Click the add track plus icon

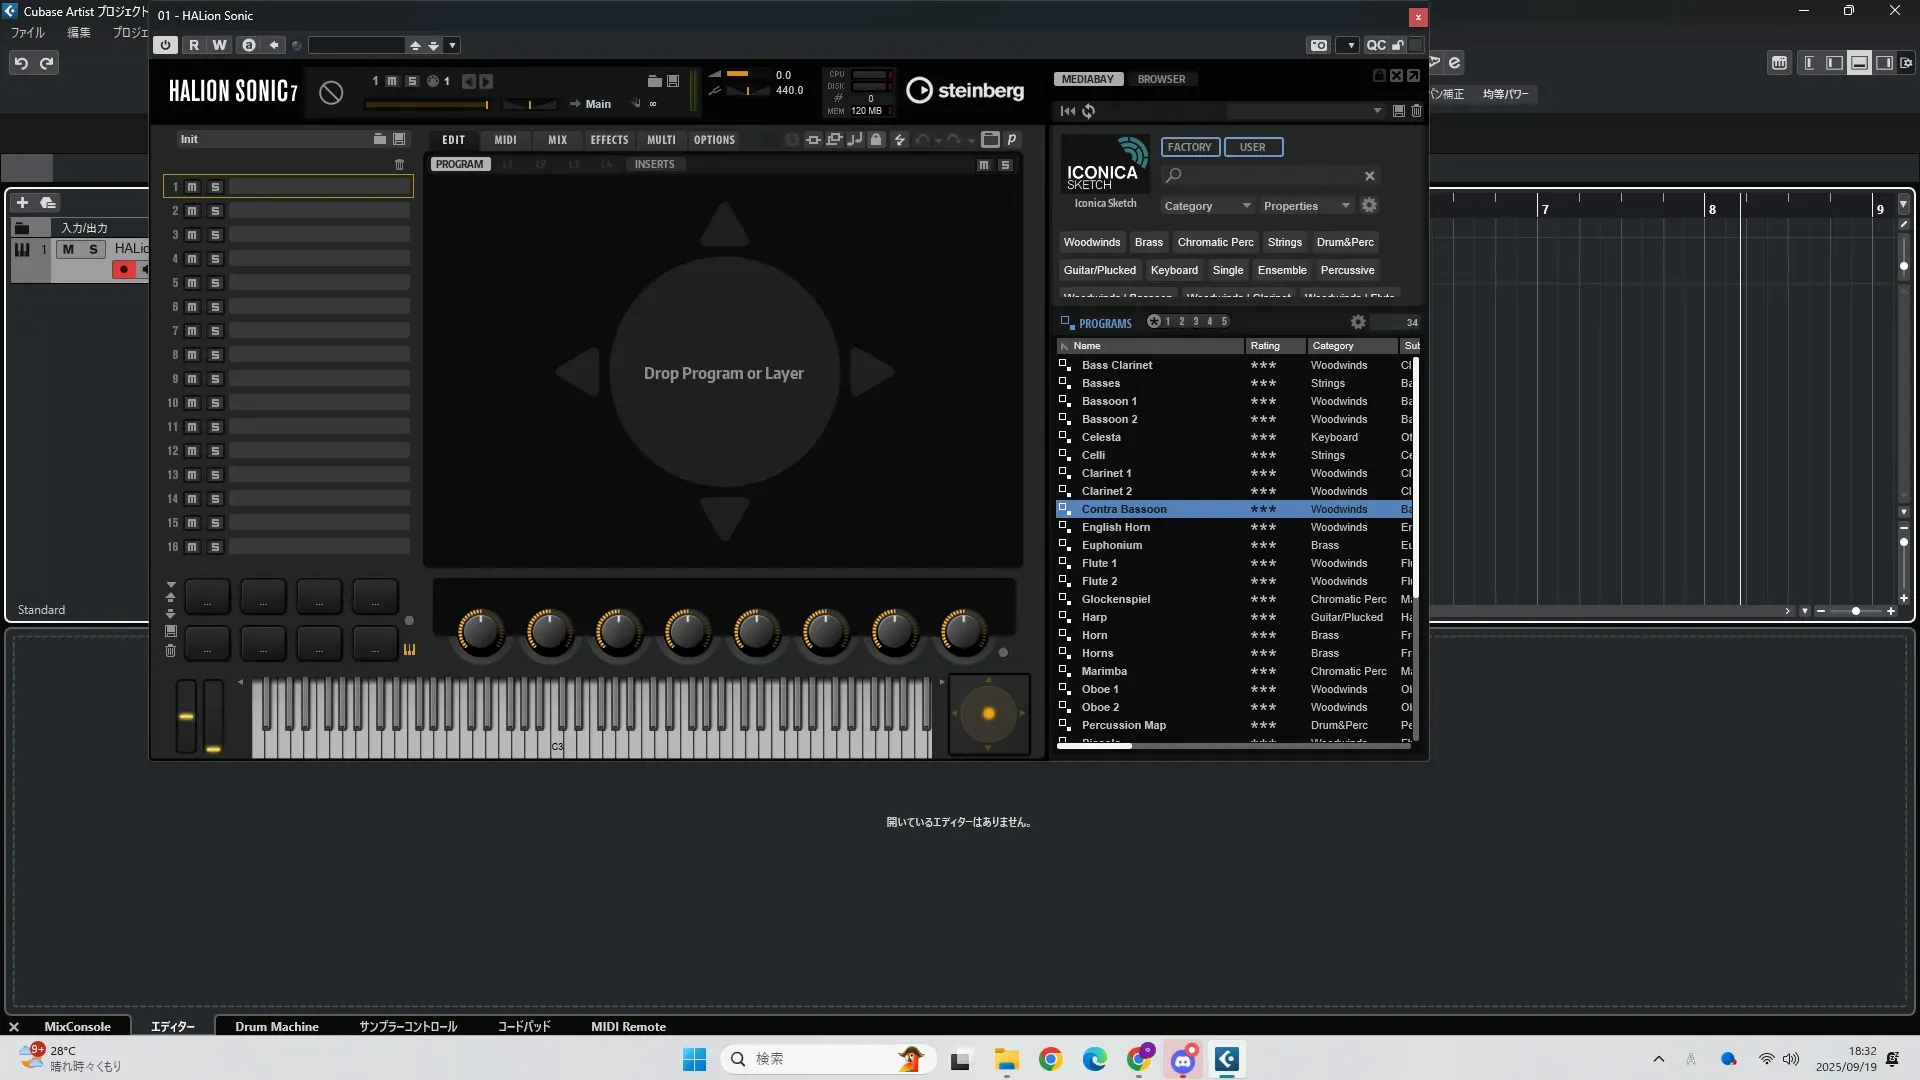pyautogui.click(x=22, y=203)
